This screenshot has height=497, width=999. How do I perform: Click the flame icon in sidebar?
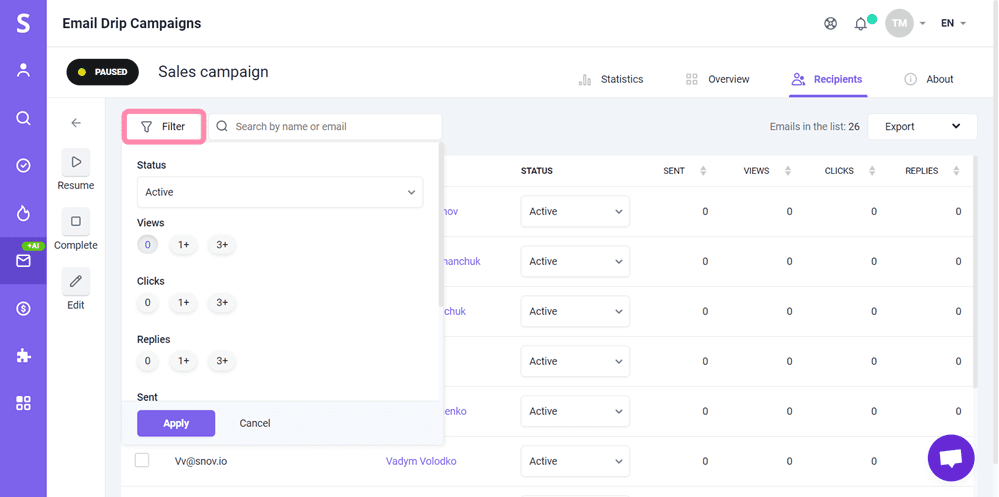tap(23, 213)
